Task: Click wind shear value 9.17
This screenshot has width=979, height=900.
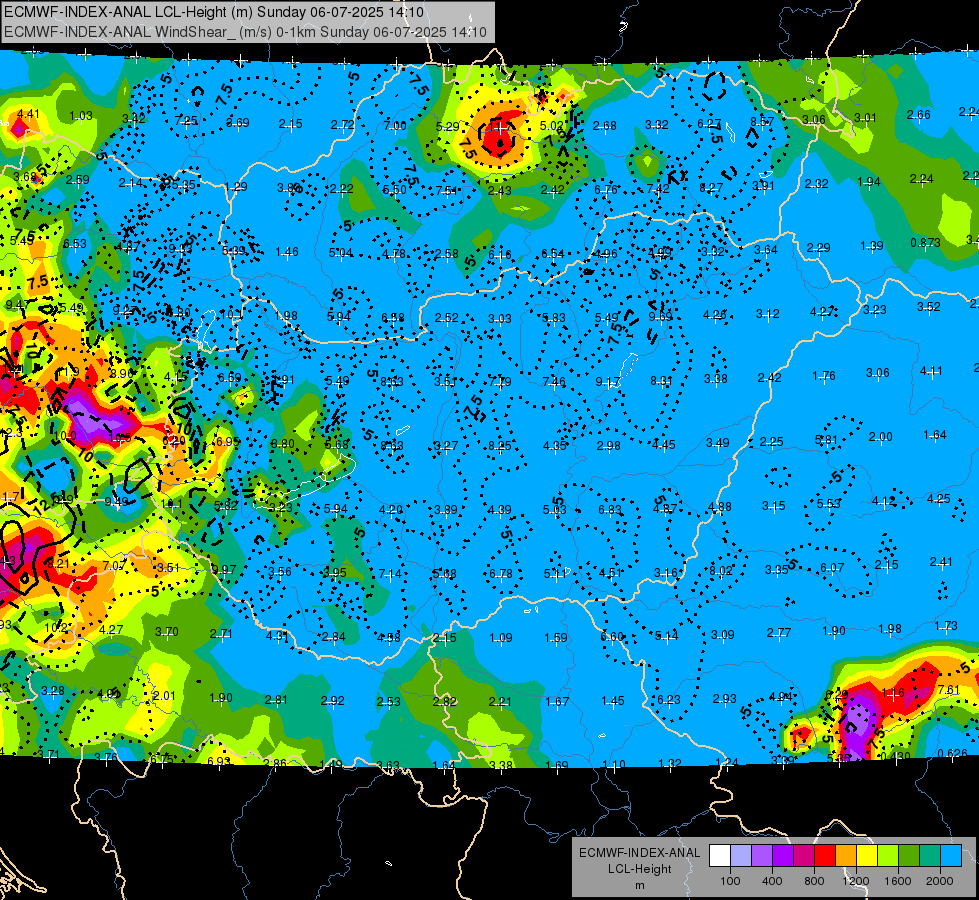Action: pos(608,381)
